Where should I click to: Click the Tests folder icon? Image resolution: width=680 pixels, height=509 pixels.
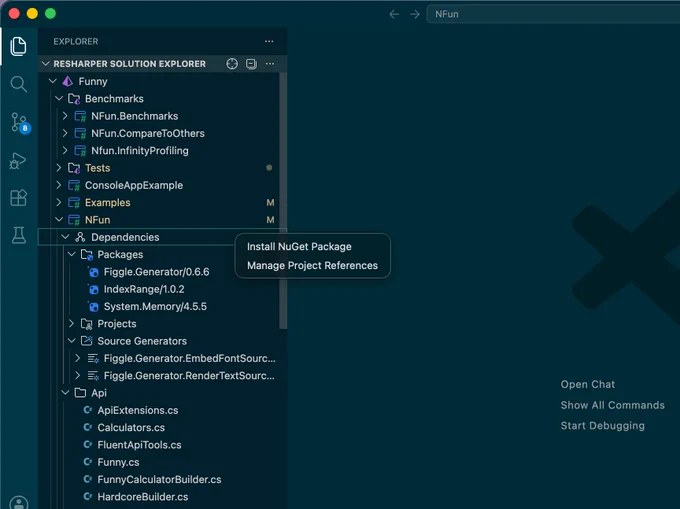[74, 168]
